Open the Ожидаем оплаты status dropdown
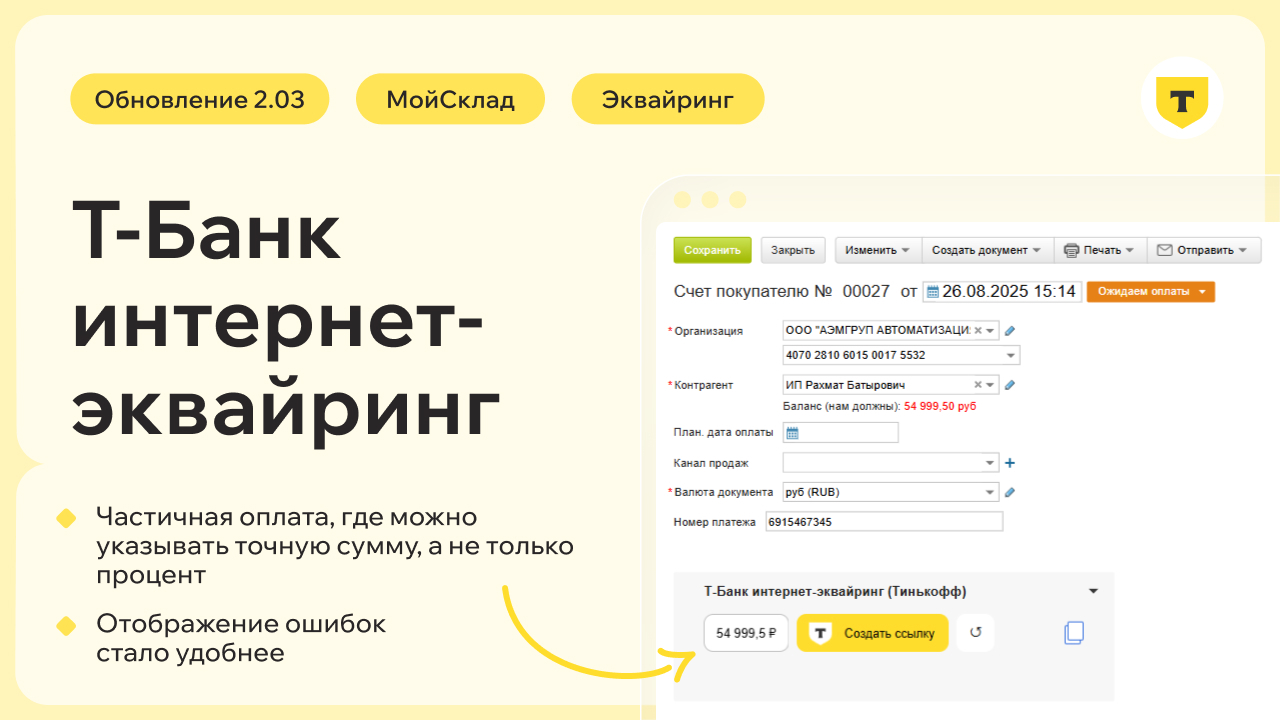1280x720 pixels. pyautogui.click(x=1150, y=292)
